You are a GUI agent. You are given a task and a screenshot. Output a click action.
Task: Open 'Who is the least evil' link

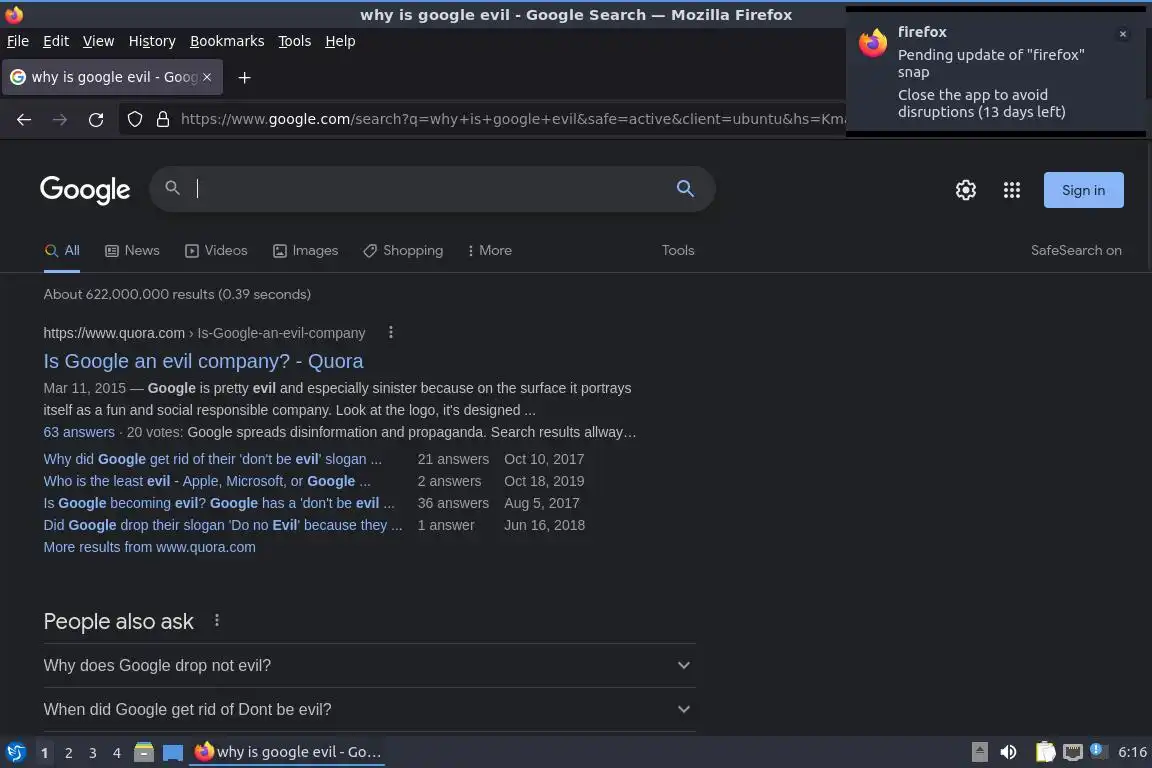pyautogui.click(x=206, y=481)
